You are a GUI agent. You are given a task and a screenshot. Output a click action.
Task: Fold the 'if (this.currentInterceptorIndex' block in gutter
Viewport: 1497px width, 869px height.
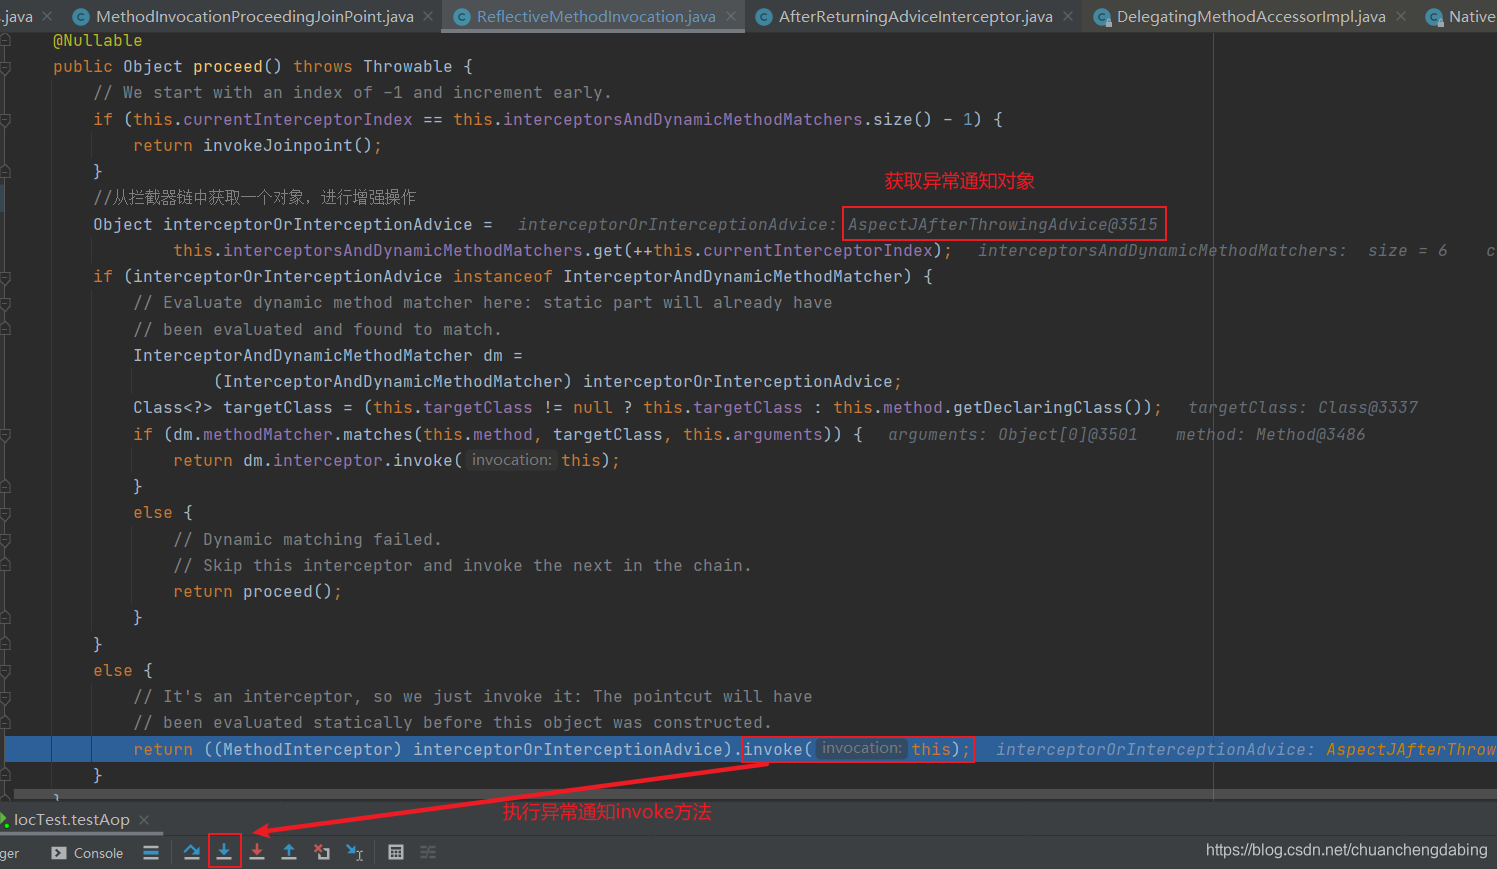tap(5, 120)
